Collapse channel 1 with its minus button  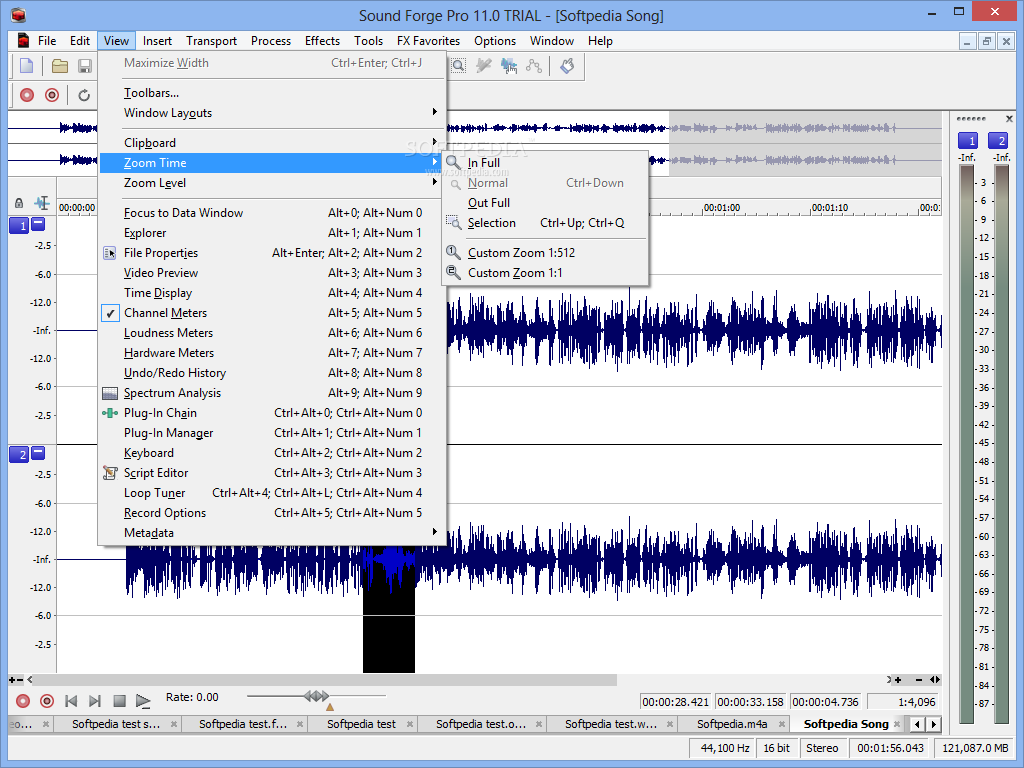click(x=38, y=224)
